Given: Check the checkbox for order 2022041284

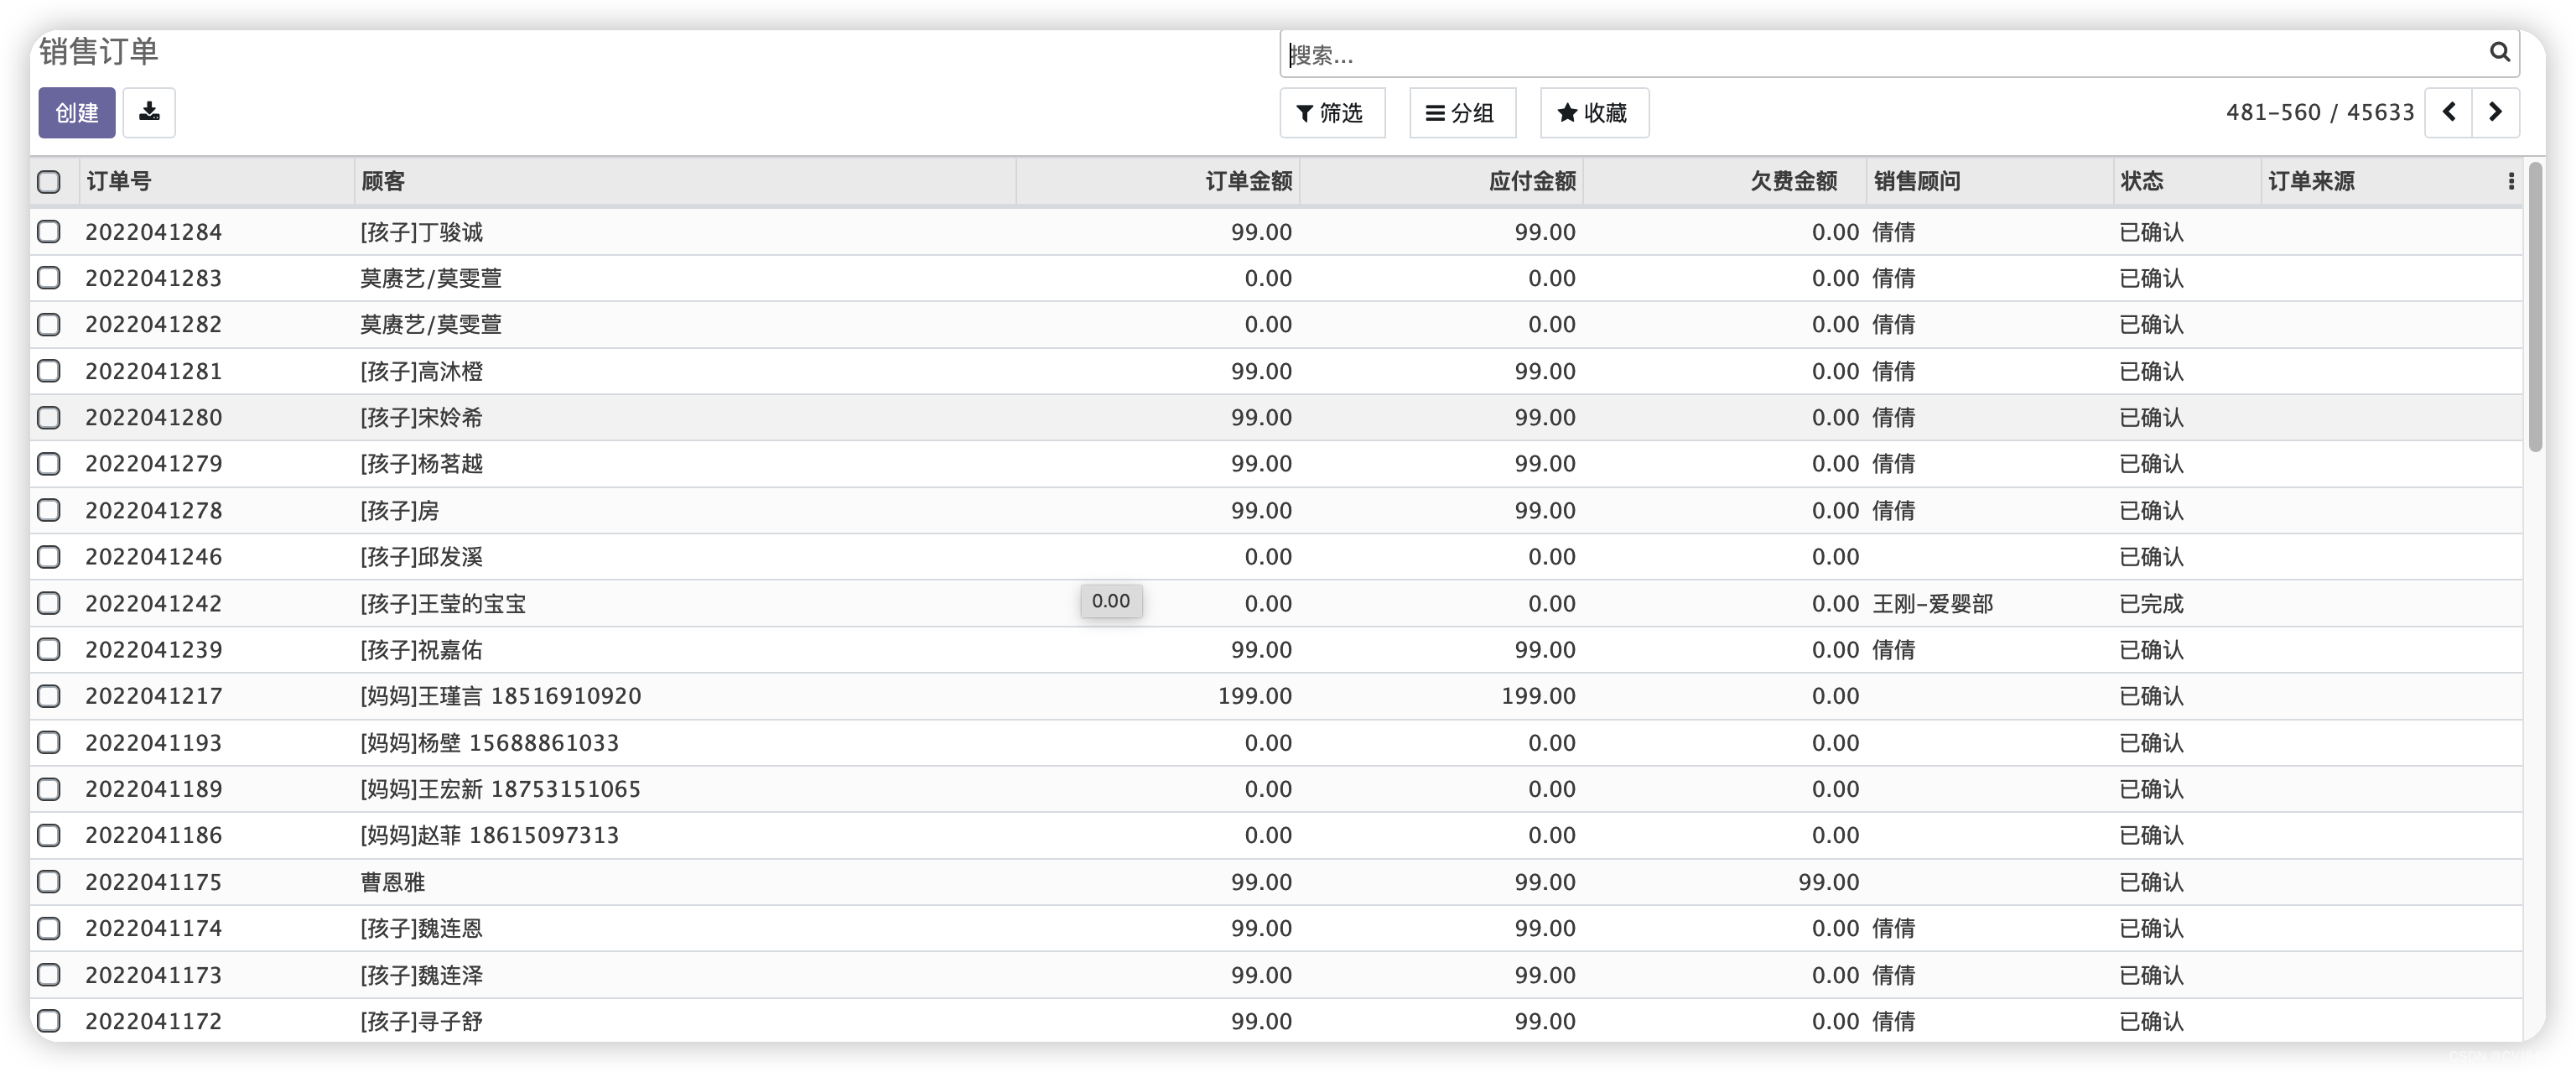Looking at the screenshot, I should coord(49,231).
